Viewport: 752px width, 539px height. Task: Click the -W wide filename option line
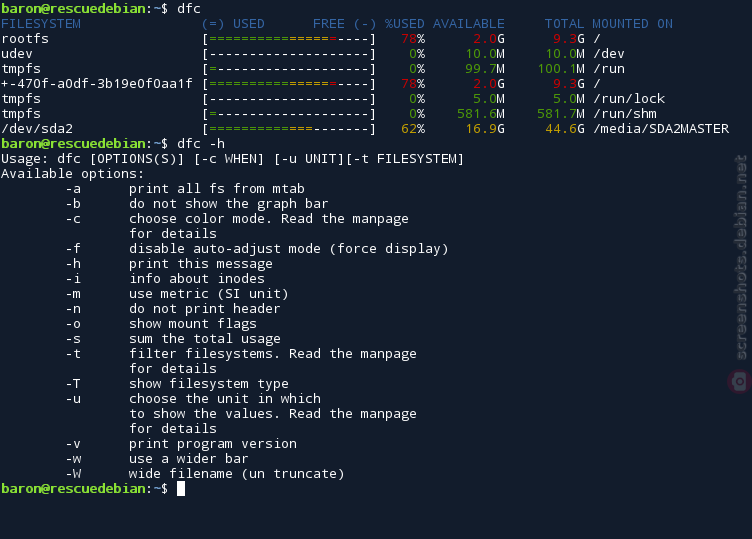point(205,474)
